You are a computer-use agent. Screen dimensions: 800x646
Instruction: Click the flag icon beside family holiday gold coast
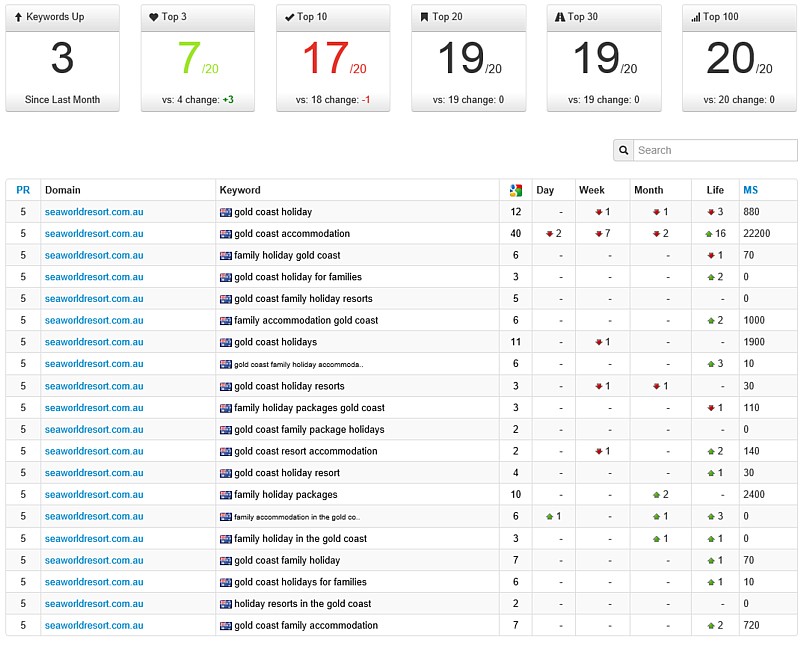226,256
